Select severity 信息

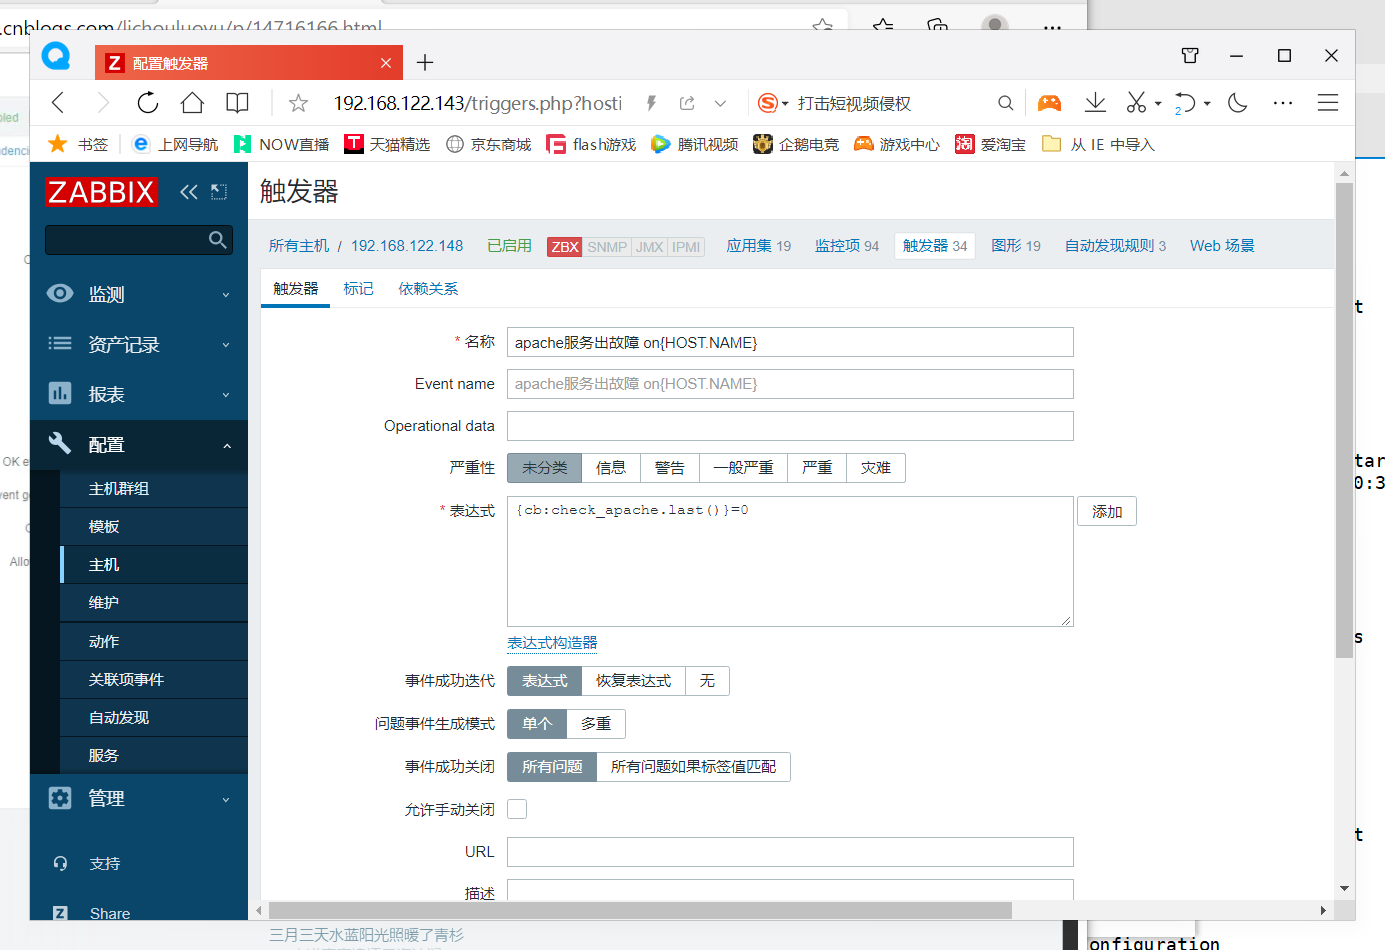click(611, 468)
